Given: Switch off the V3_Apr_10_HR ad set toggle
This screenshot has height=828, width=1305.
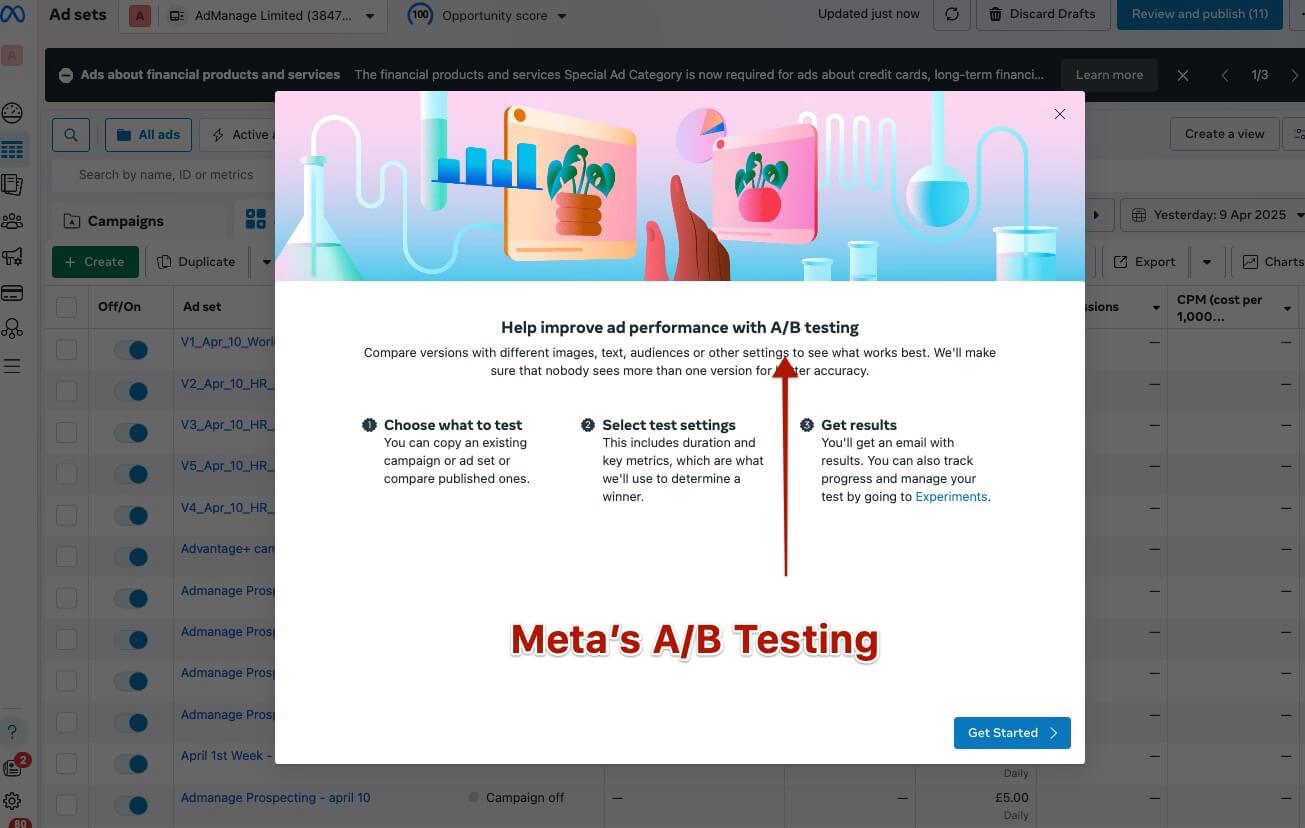Looking at the screenshot, I should (x=130, y=432).
